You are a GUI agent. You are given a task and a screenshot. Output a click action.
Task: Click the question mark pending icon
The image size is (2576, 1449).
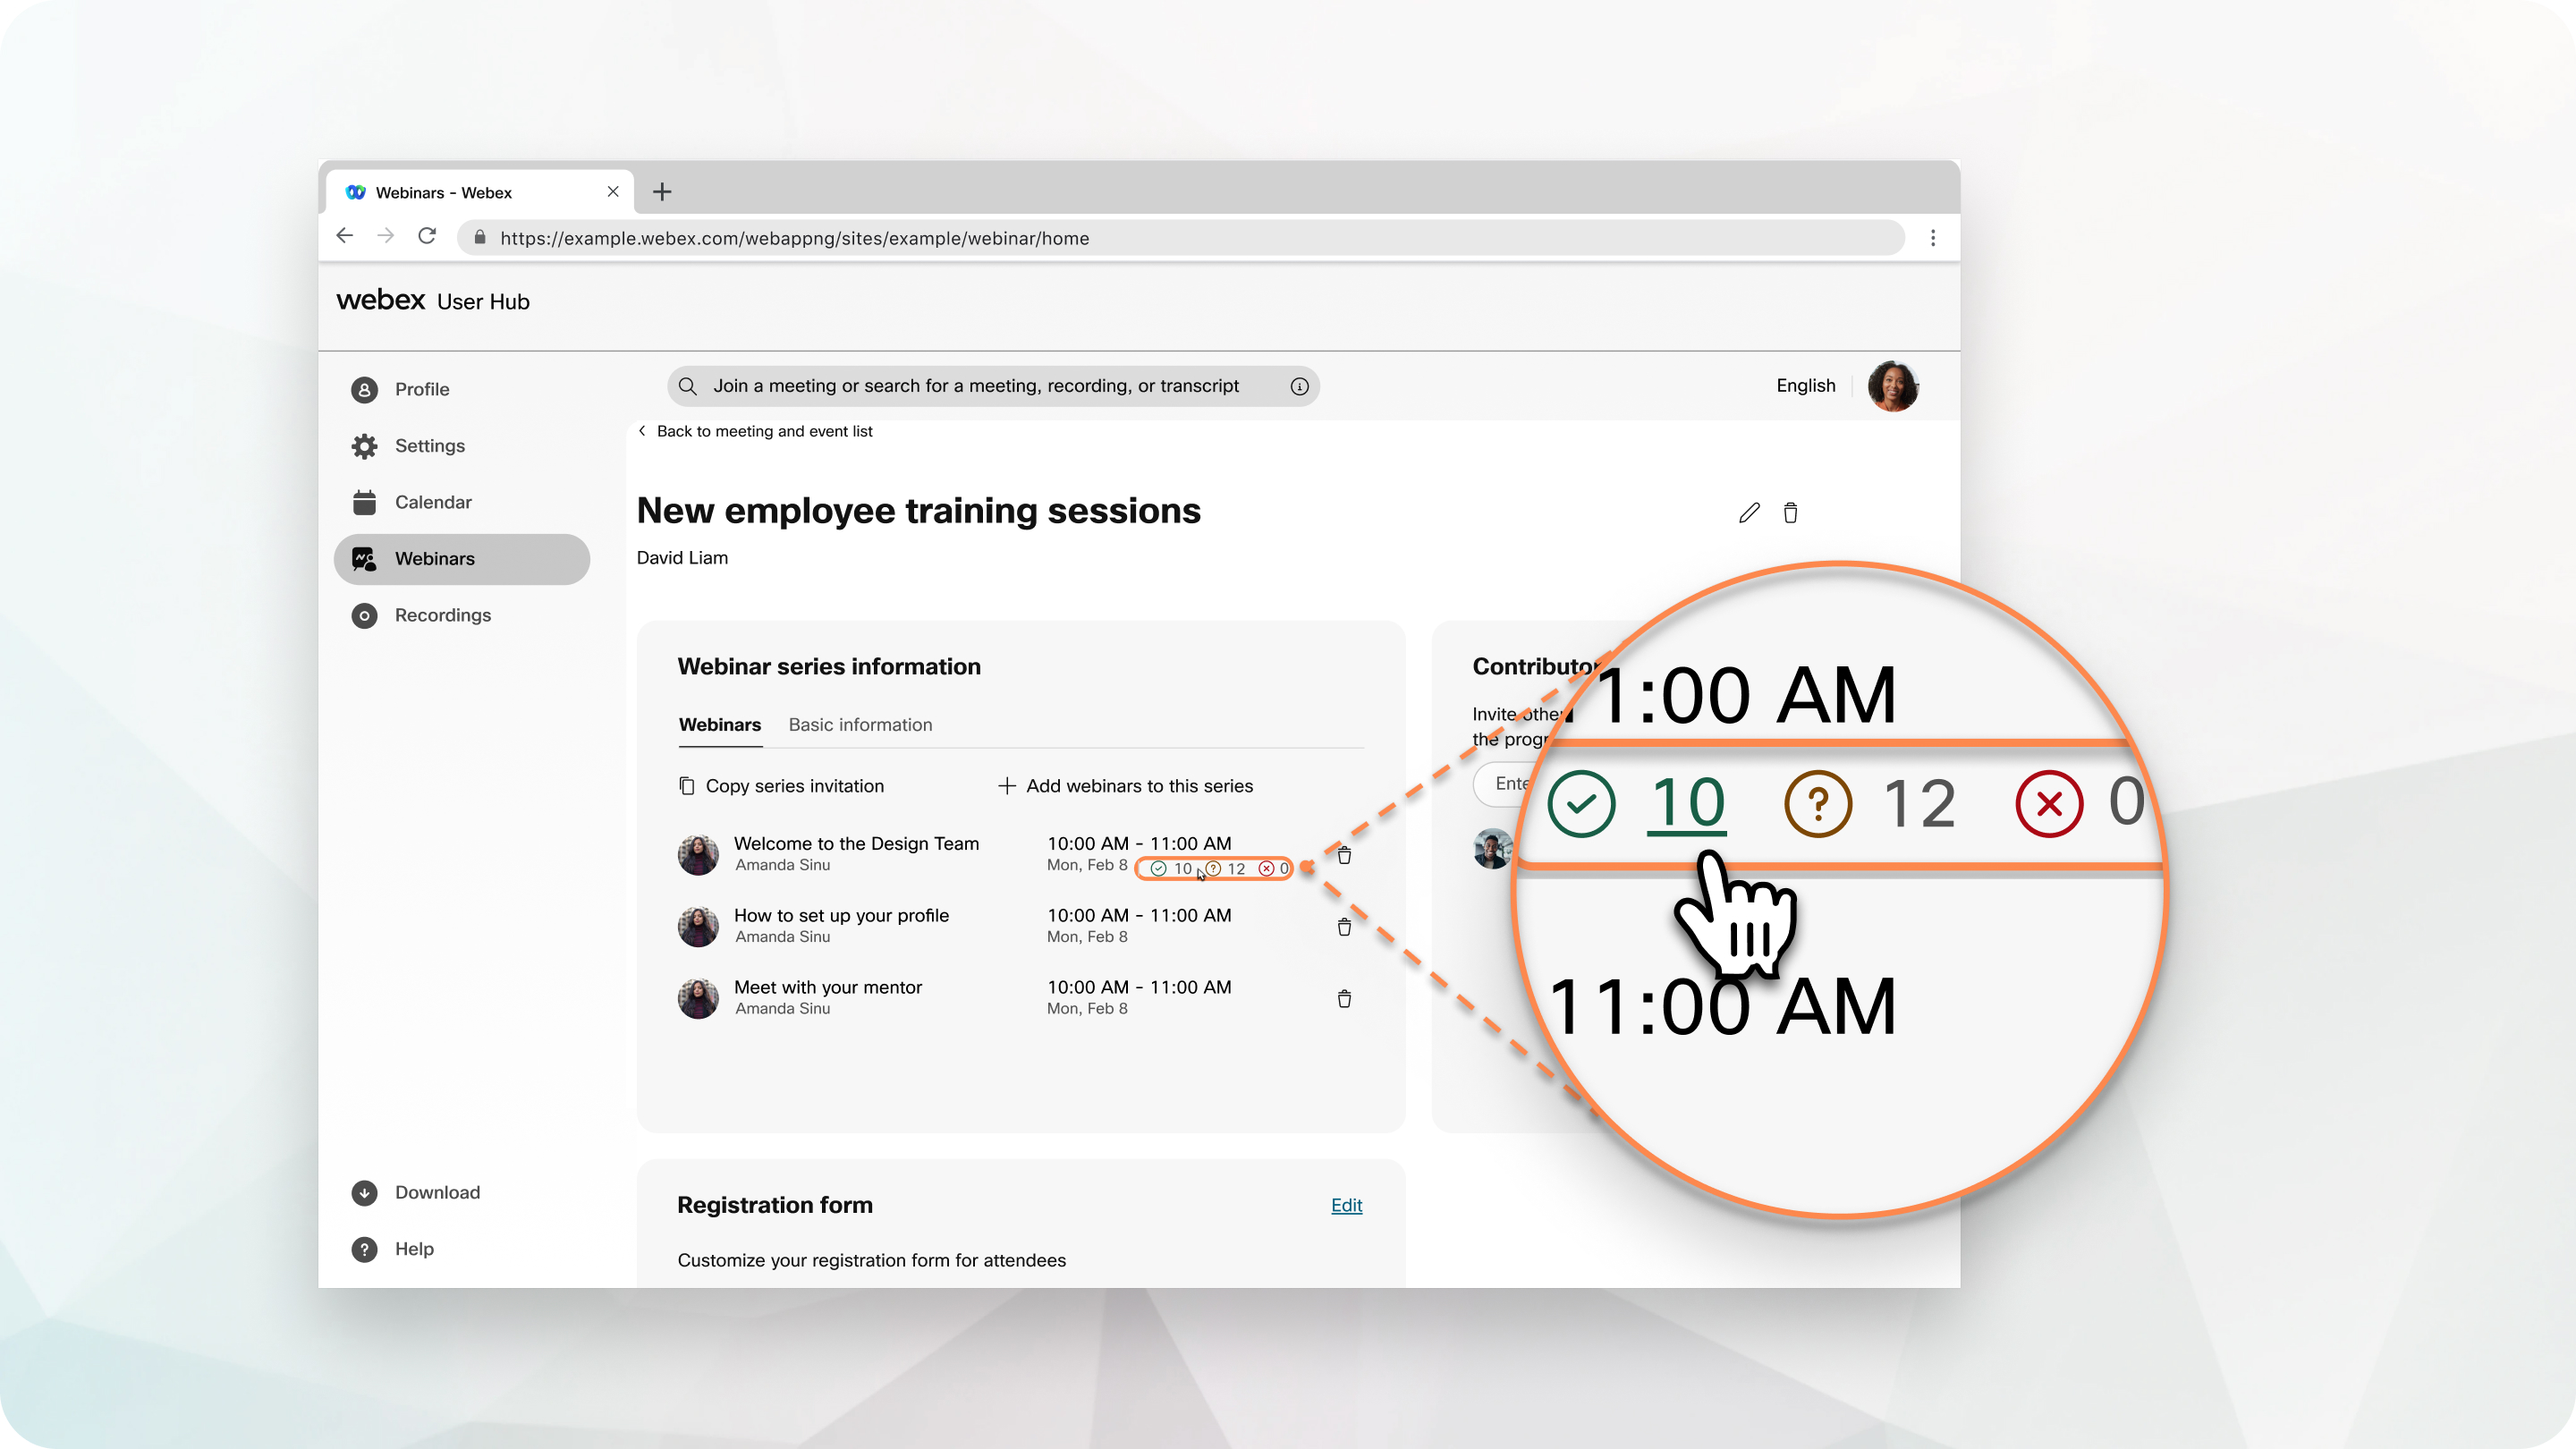1210,869
